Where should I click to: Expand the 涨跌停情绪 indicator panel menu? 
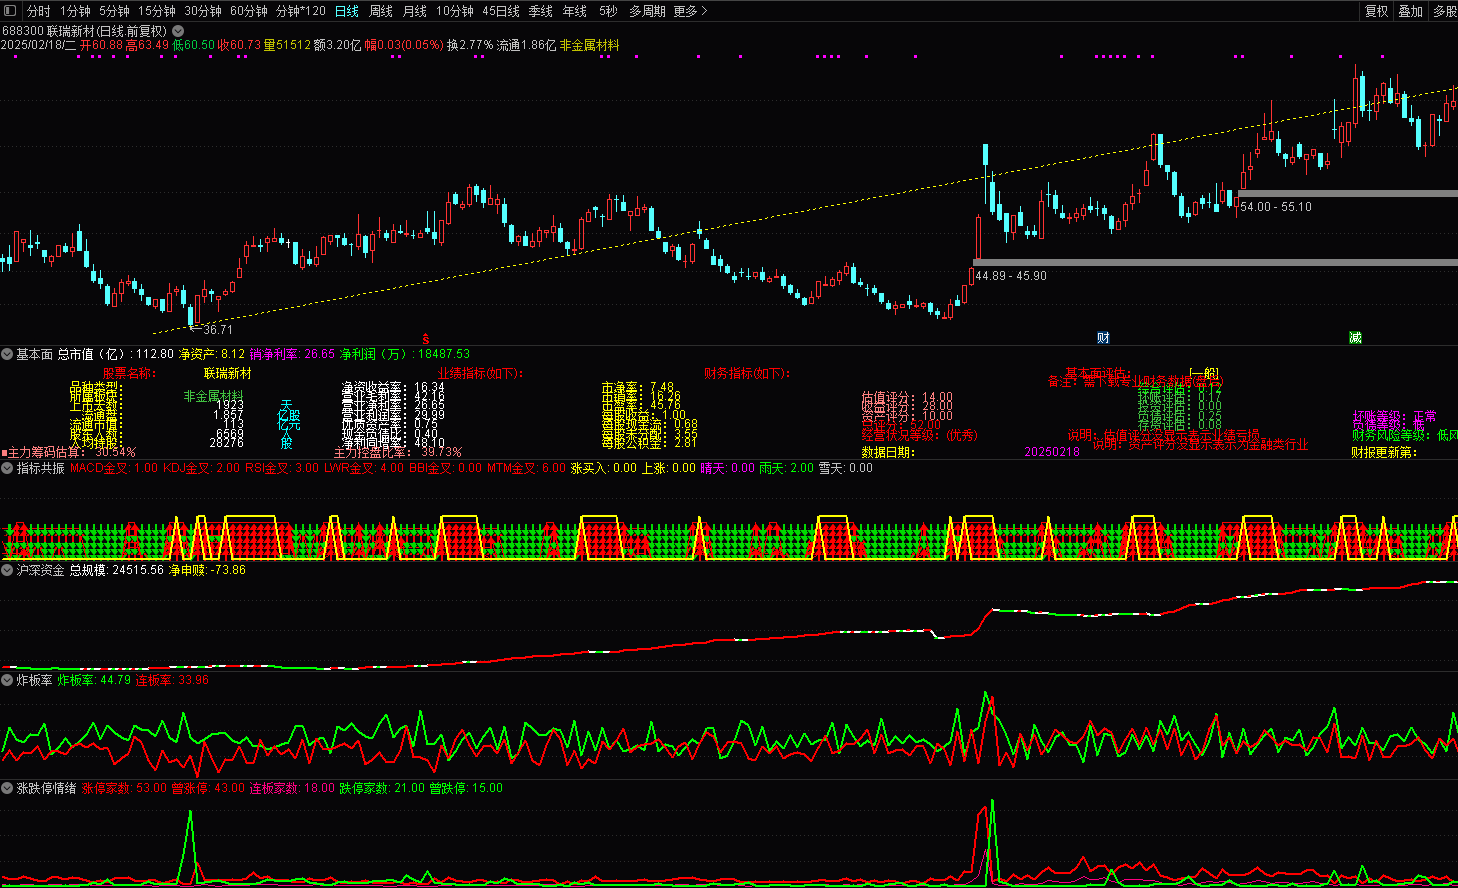7,788
